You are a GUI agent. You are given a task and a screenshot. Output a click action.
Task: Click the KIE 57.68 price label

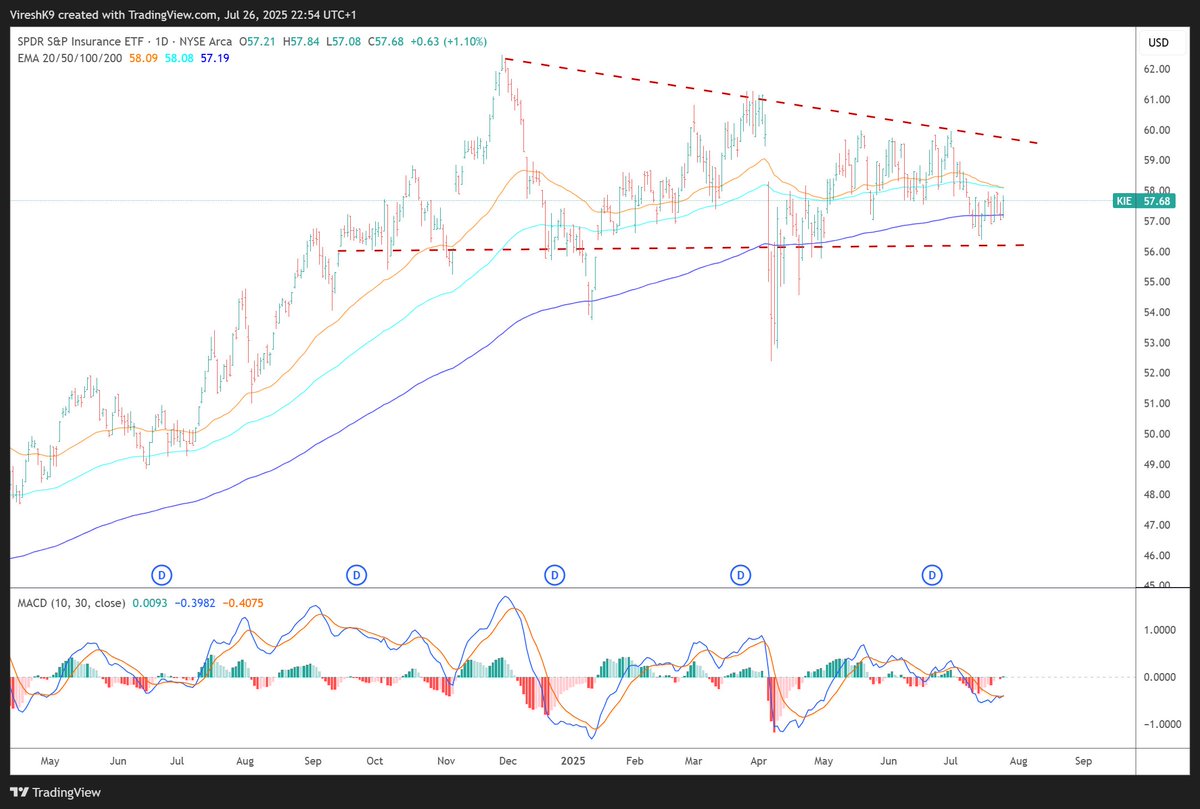tap(1143, 201)
